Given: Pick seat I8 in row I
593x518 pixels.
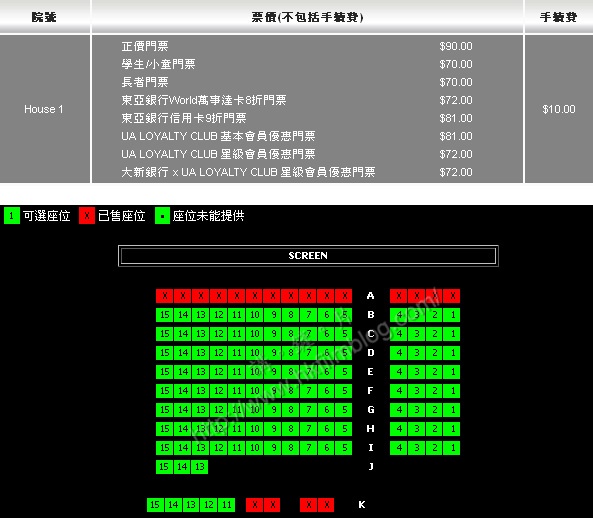Looking at the screenshot, I should point(290,448).
